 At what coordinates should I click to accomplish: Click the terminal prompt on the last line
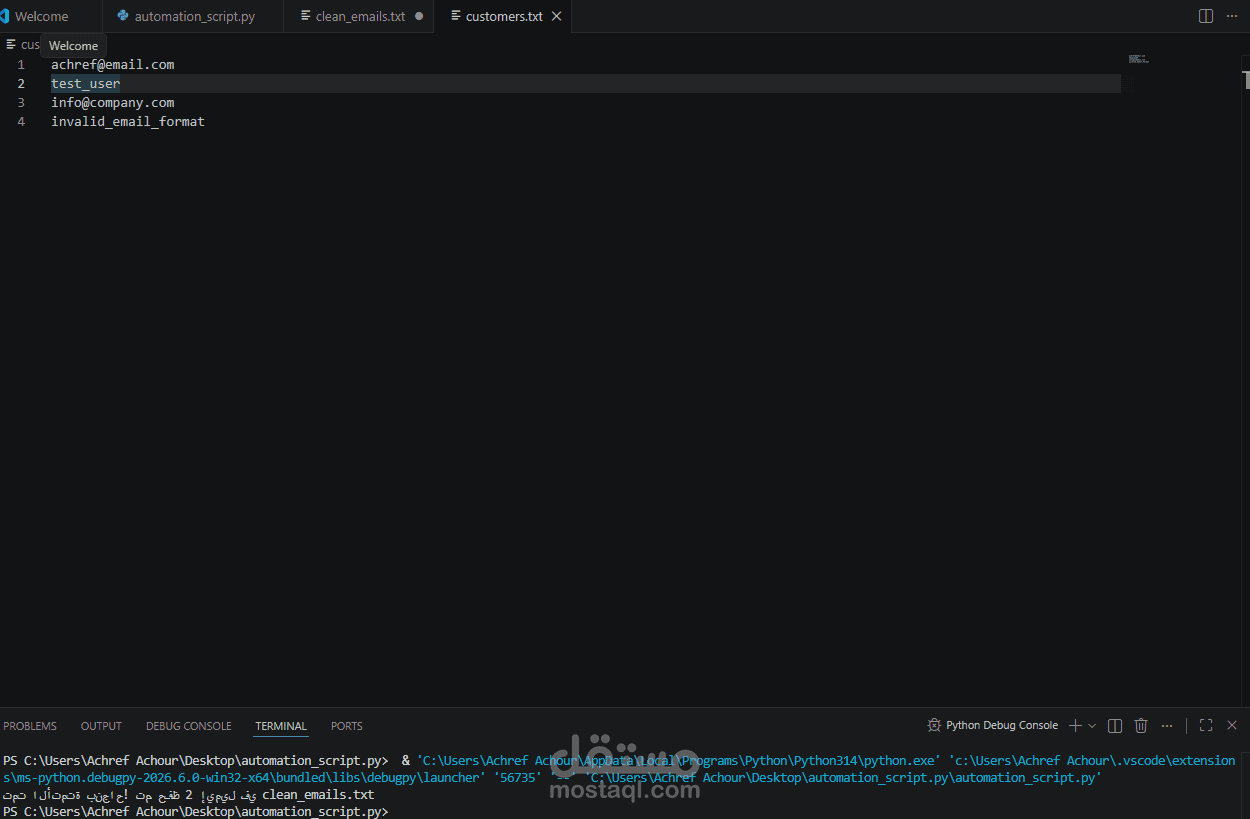[195, 811]
